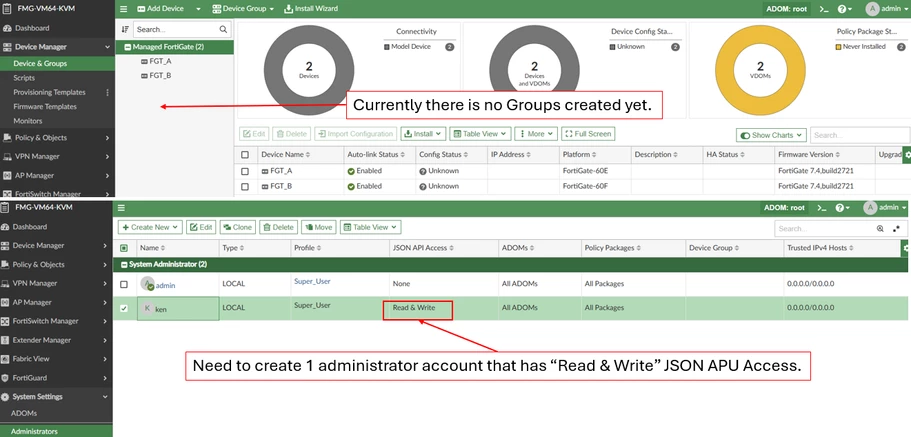
Task: Open Add Device dropdown arrow
Action: coord(198,9)
